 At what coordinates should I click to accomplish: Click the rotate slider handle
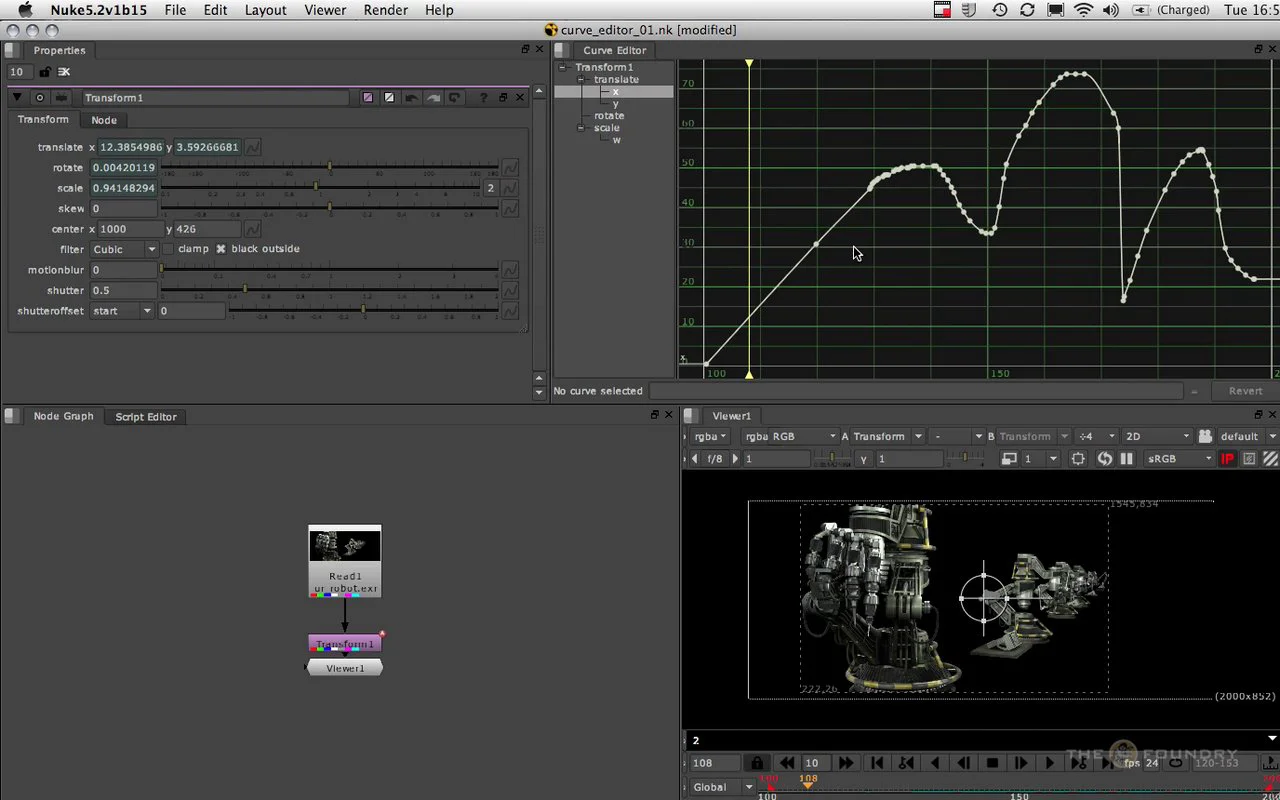330,165
